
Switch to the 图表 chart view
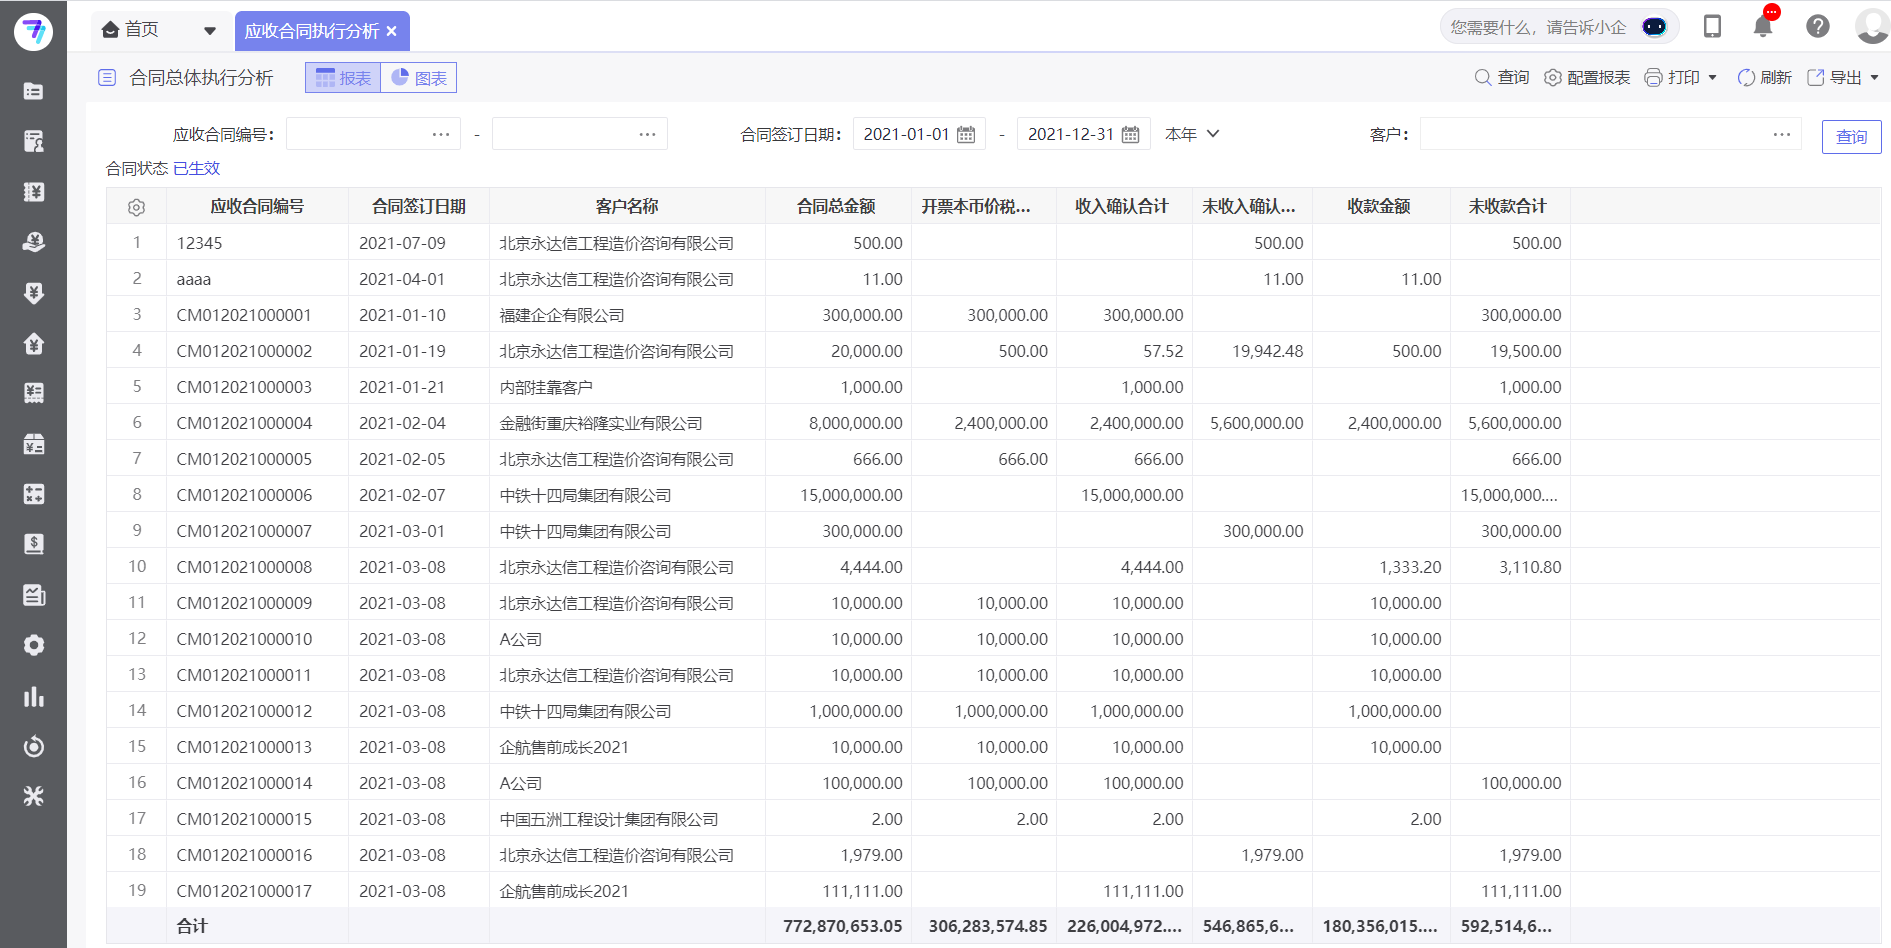click(419, 77)
